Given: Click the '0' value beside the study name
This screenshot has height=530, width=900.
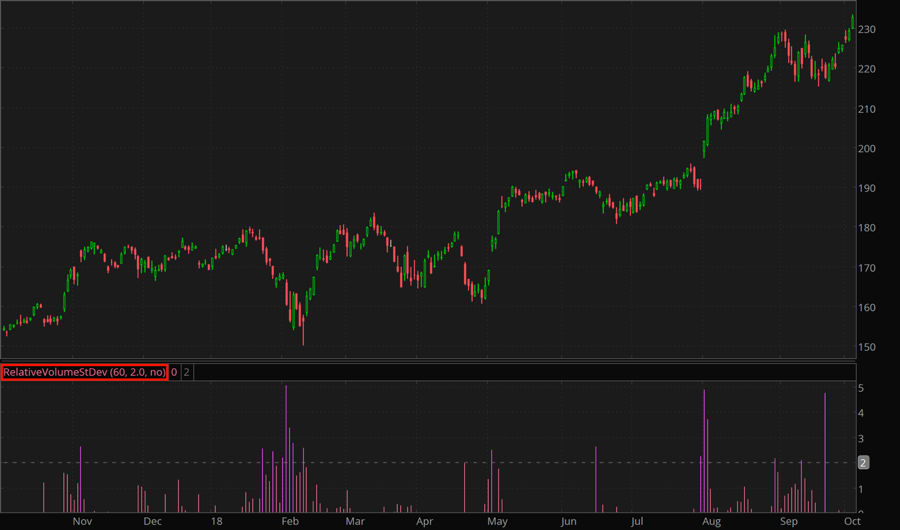Looking at the screenshot, I should click(x=174, y=372).
